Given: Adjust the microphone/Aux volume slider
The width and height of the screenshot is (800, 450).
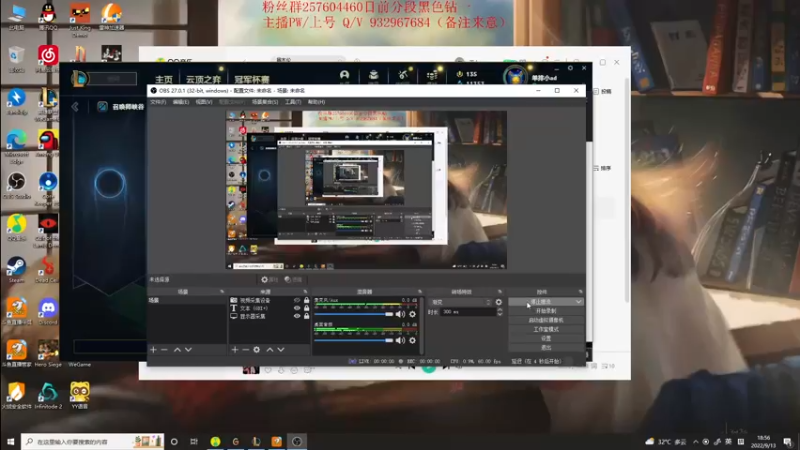Looking at the screenshot, I should (354, 314).
